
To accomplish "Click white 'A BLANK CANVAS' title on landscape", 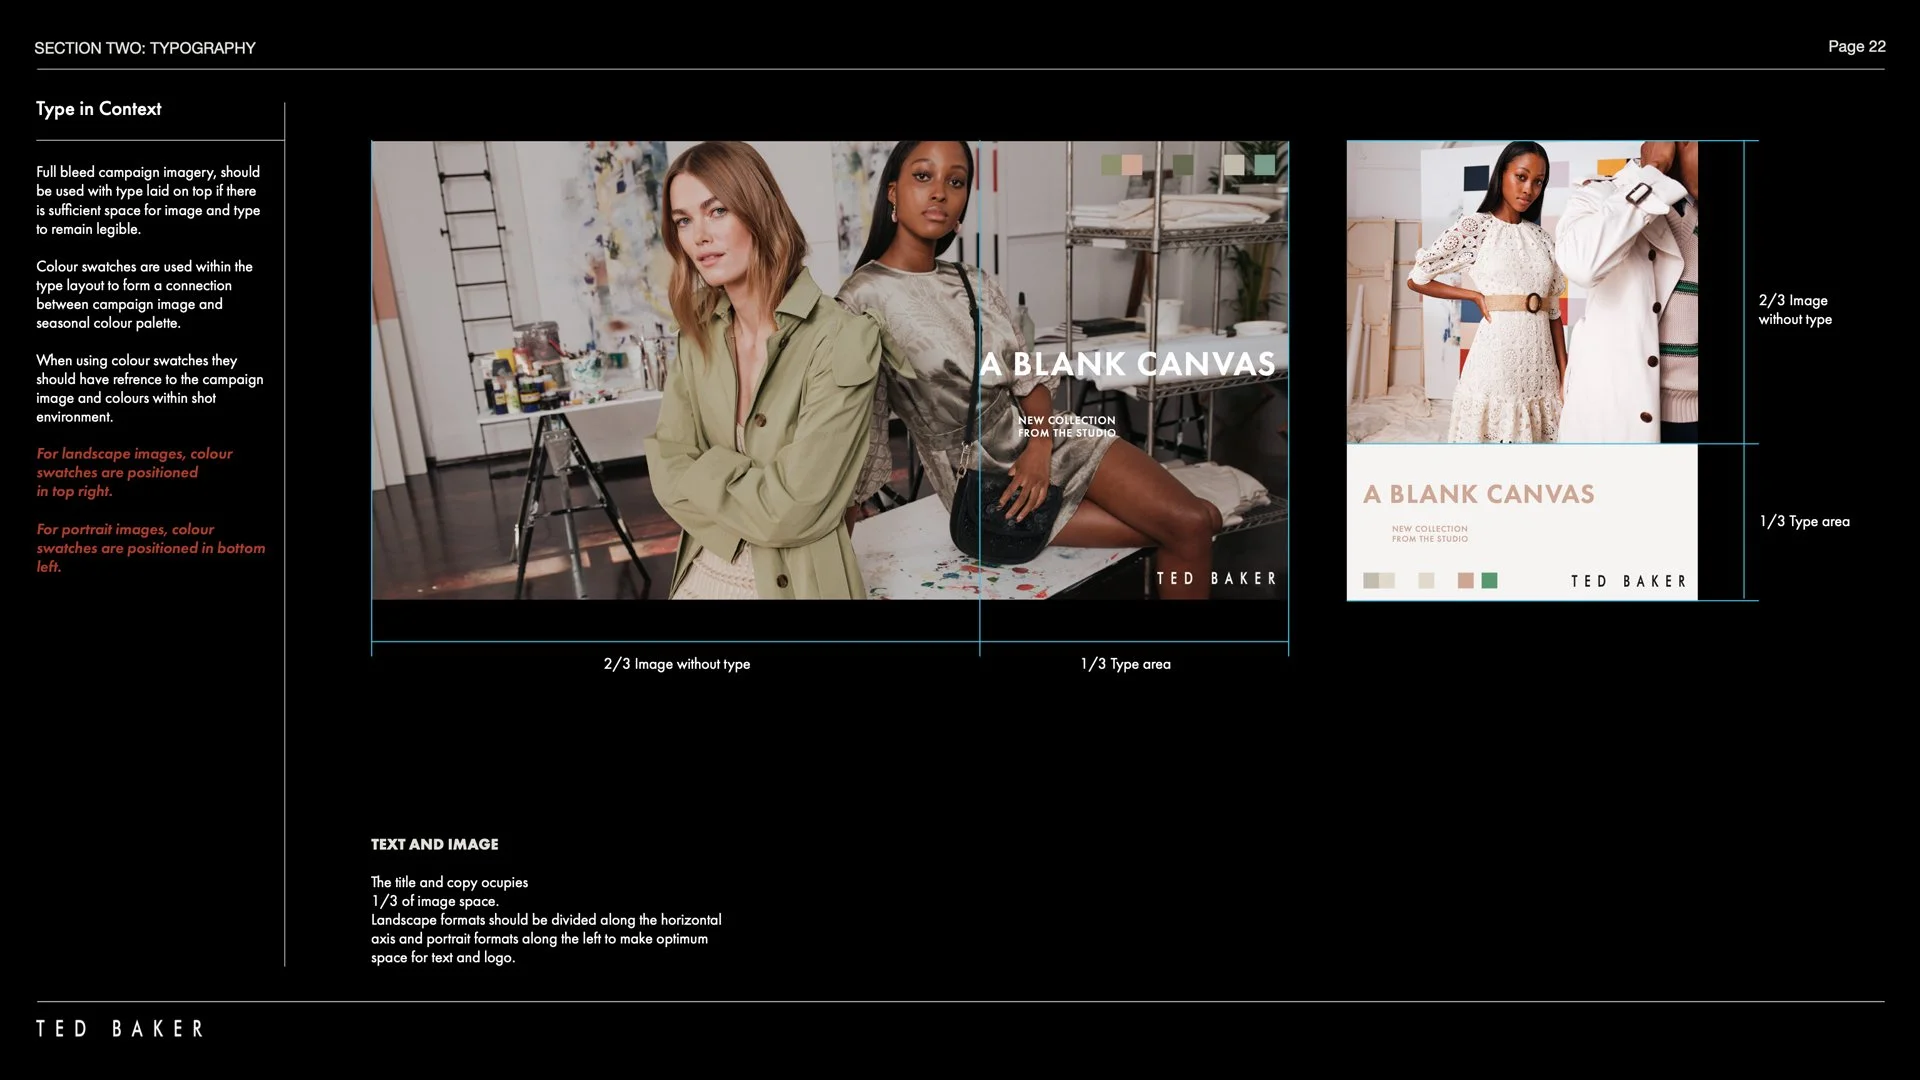I will [1127, 365].
